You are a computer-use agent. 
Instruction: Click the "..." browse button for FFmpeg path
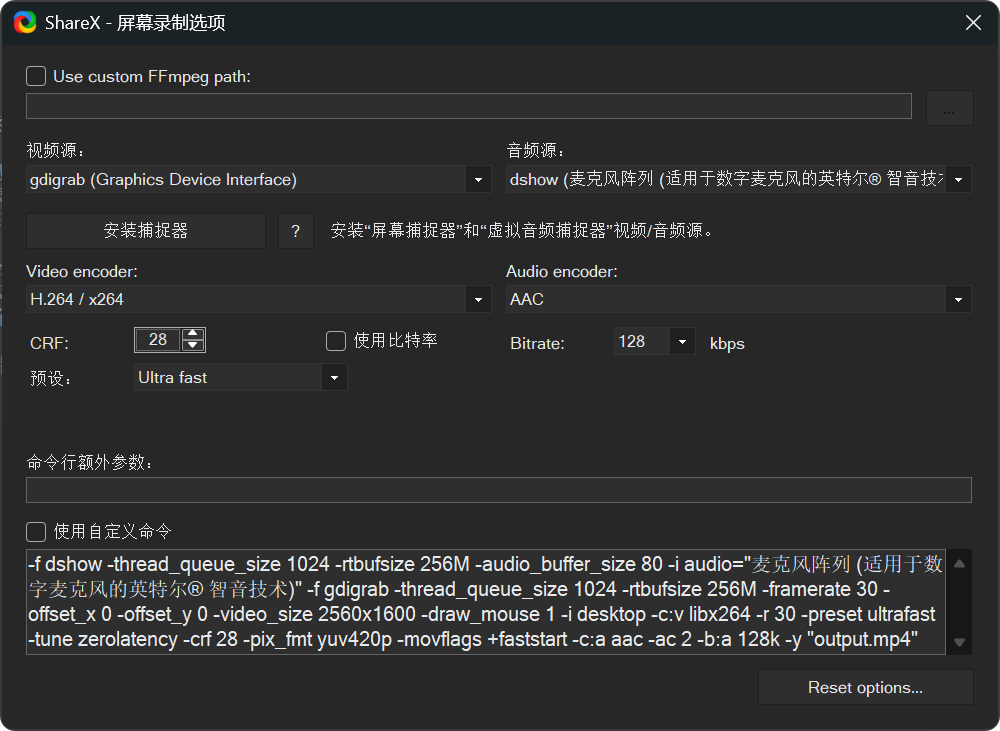point(948,106)
